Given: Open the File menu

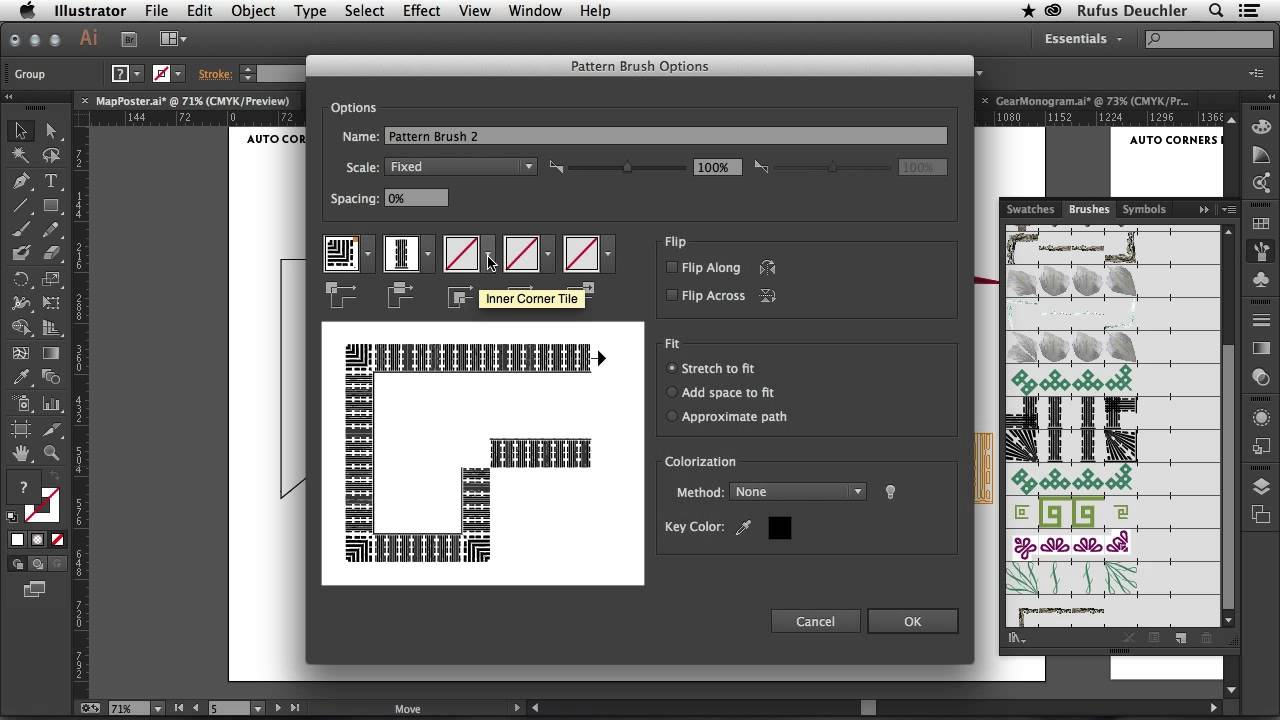Looking at the screenshot, I should pos(156,11).
